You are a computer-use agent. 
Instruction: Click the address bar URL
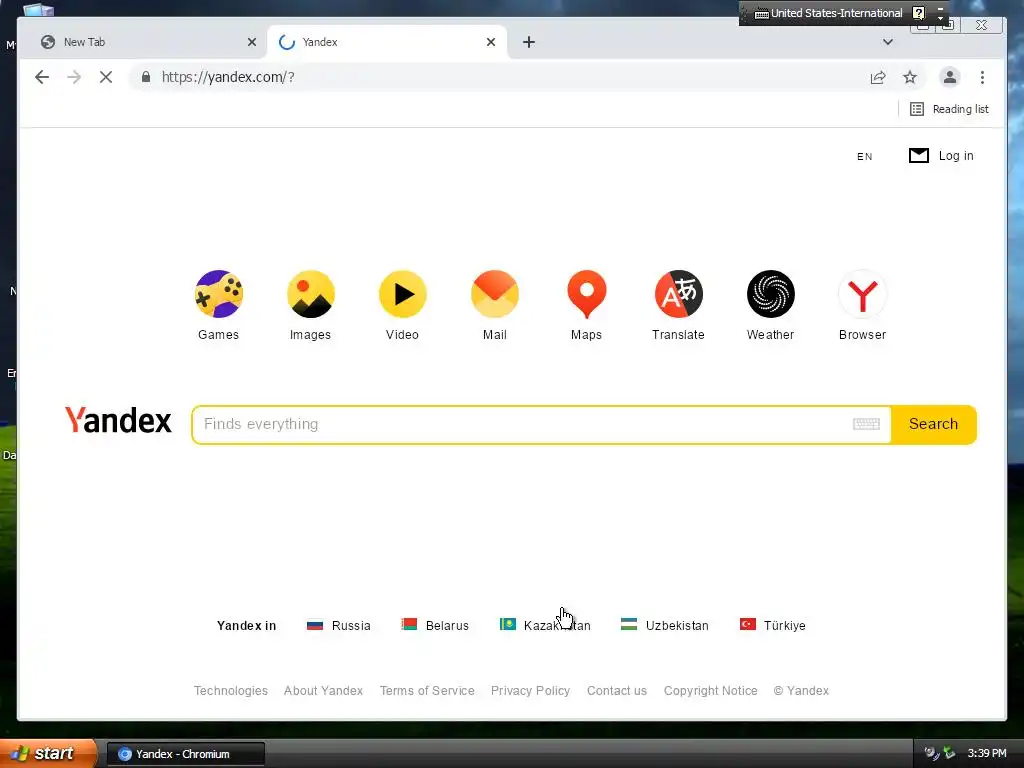tap(228, 77)
